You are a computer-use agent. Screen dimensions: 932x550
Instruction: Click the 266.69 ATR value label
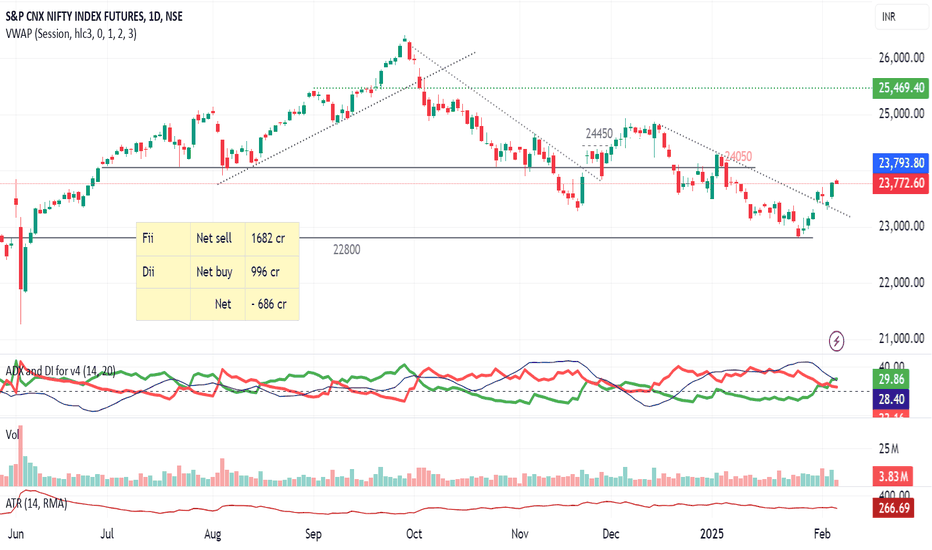point(893,508)
